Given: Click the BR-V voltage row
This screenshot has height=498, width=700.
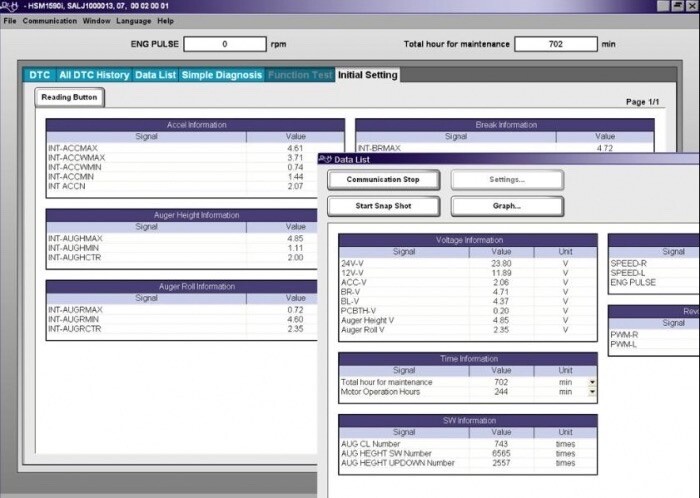Looking at the screenshot, I should tap(468, 292).
